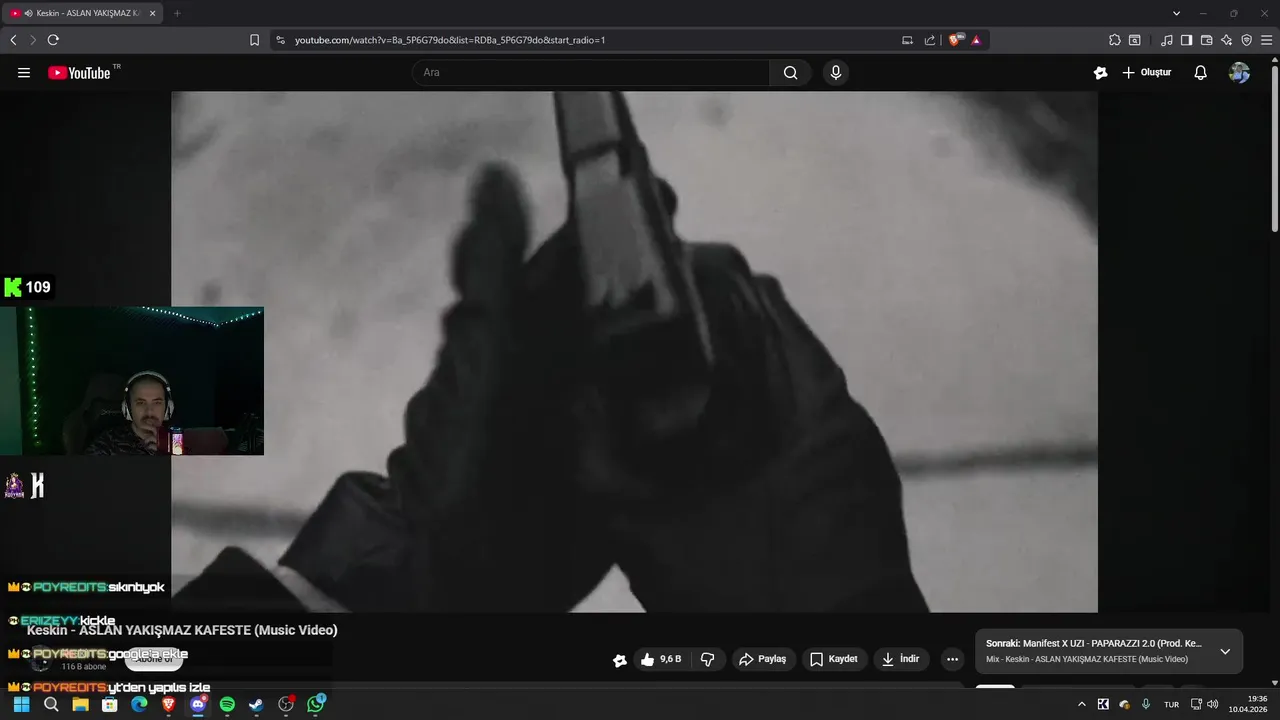1280x720 pixels.
Task: Reload the current page
Action: point(53,40)
